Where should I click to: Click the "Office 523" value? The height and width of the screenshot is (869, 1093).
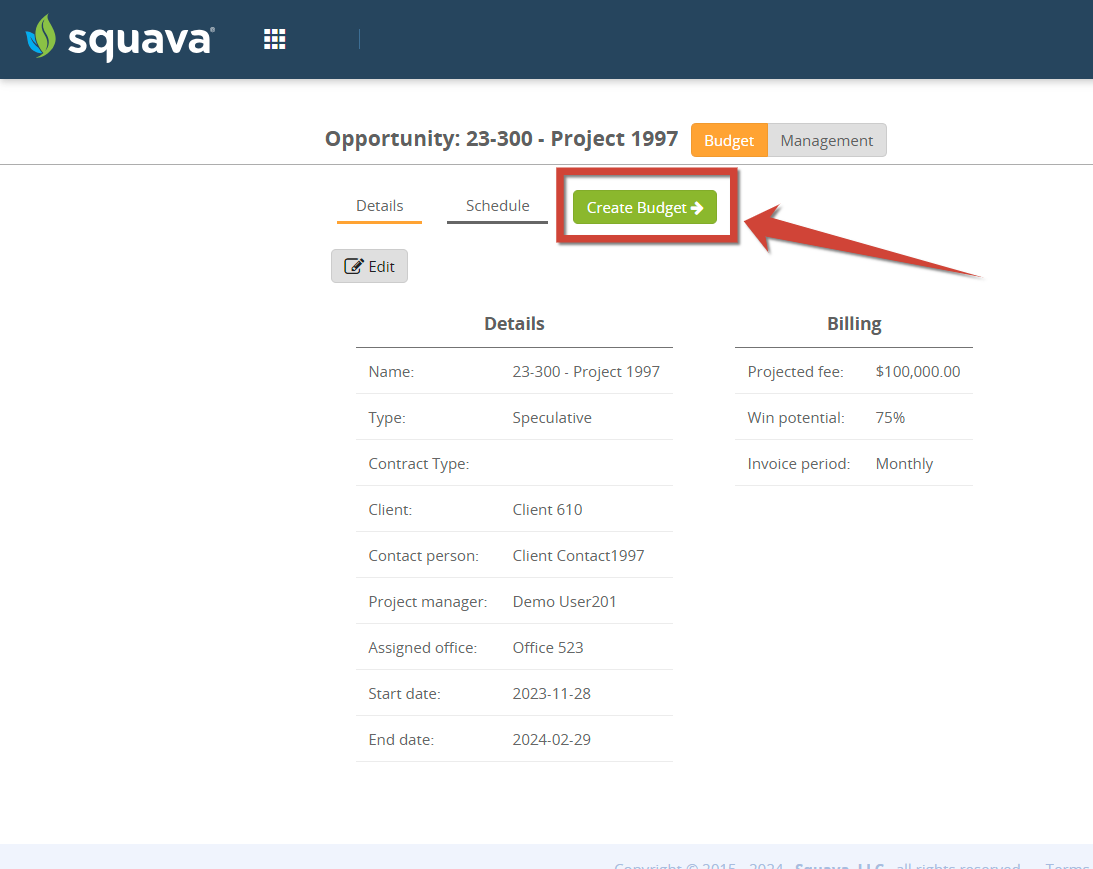pos(548,647)
